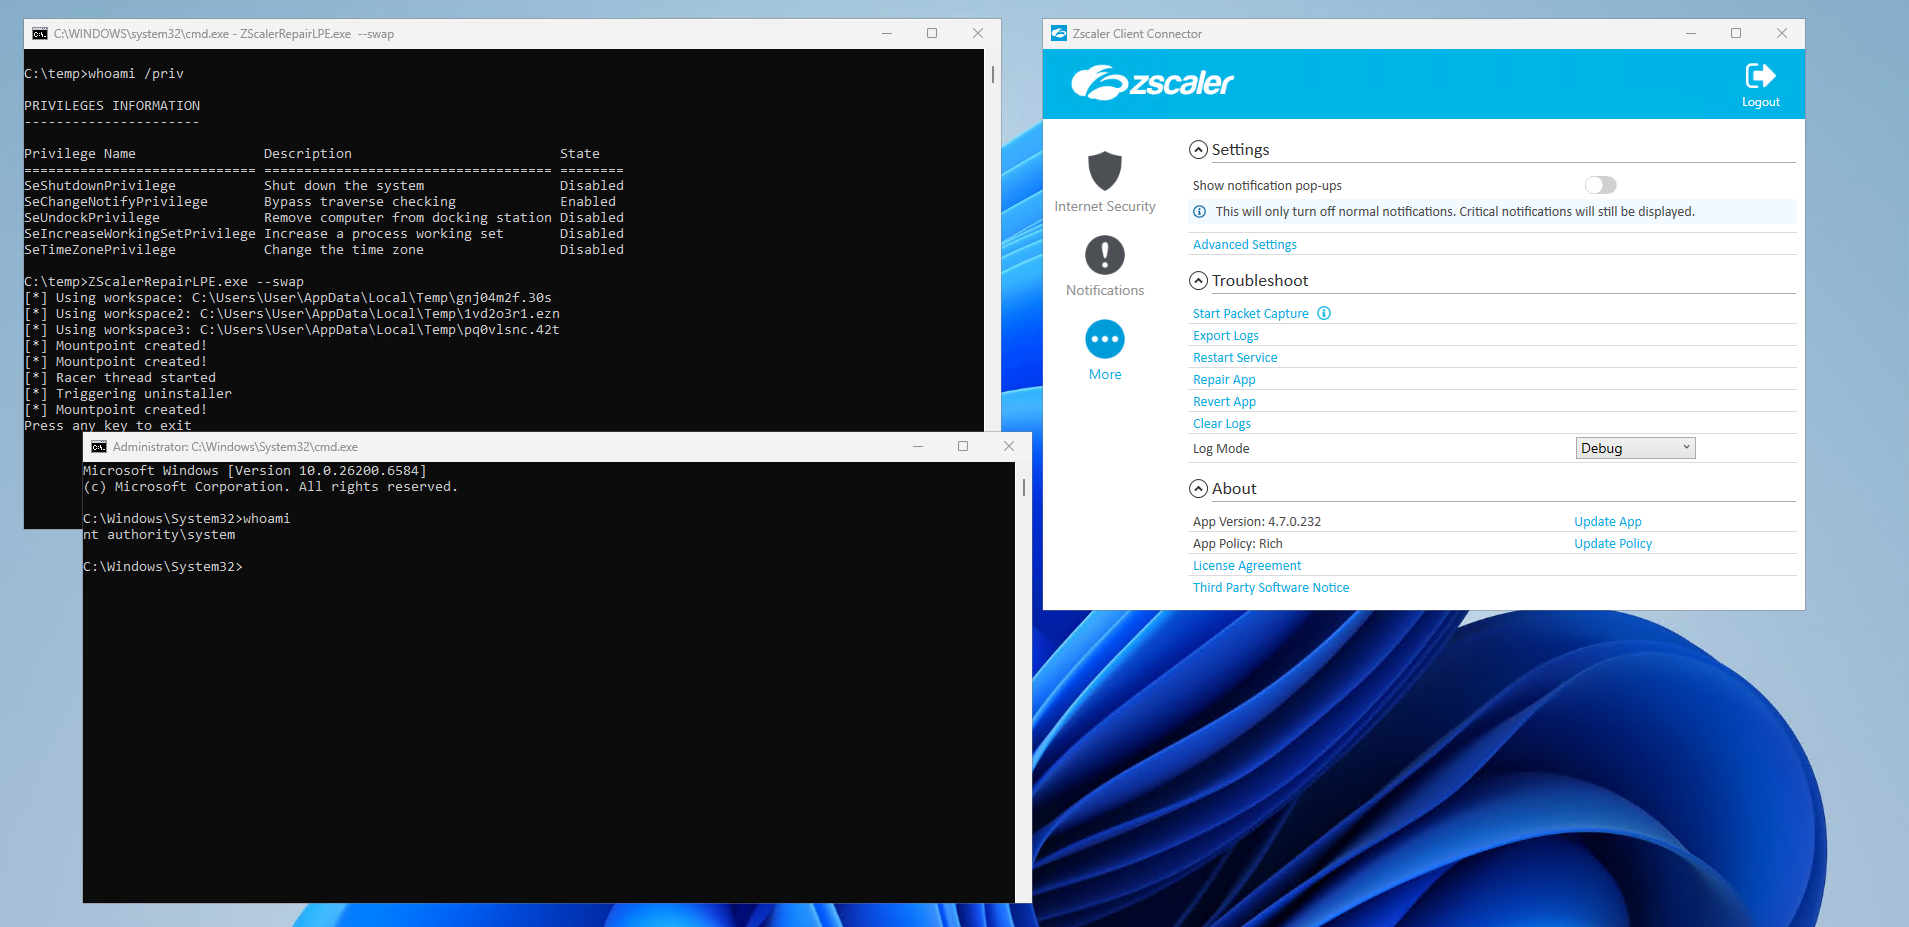Click Clear Logs link
This screenshot has height=927, width=1909.
coord(1221,423)
